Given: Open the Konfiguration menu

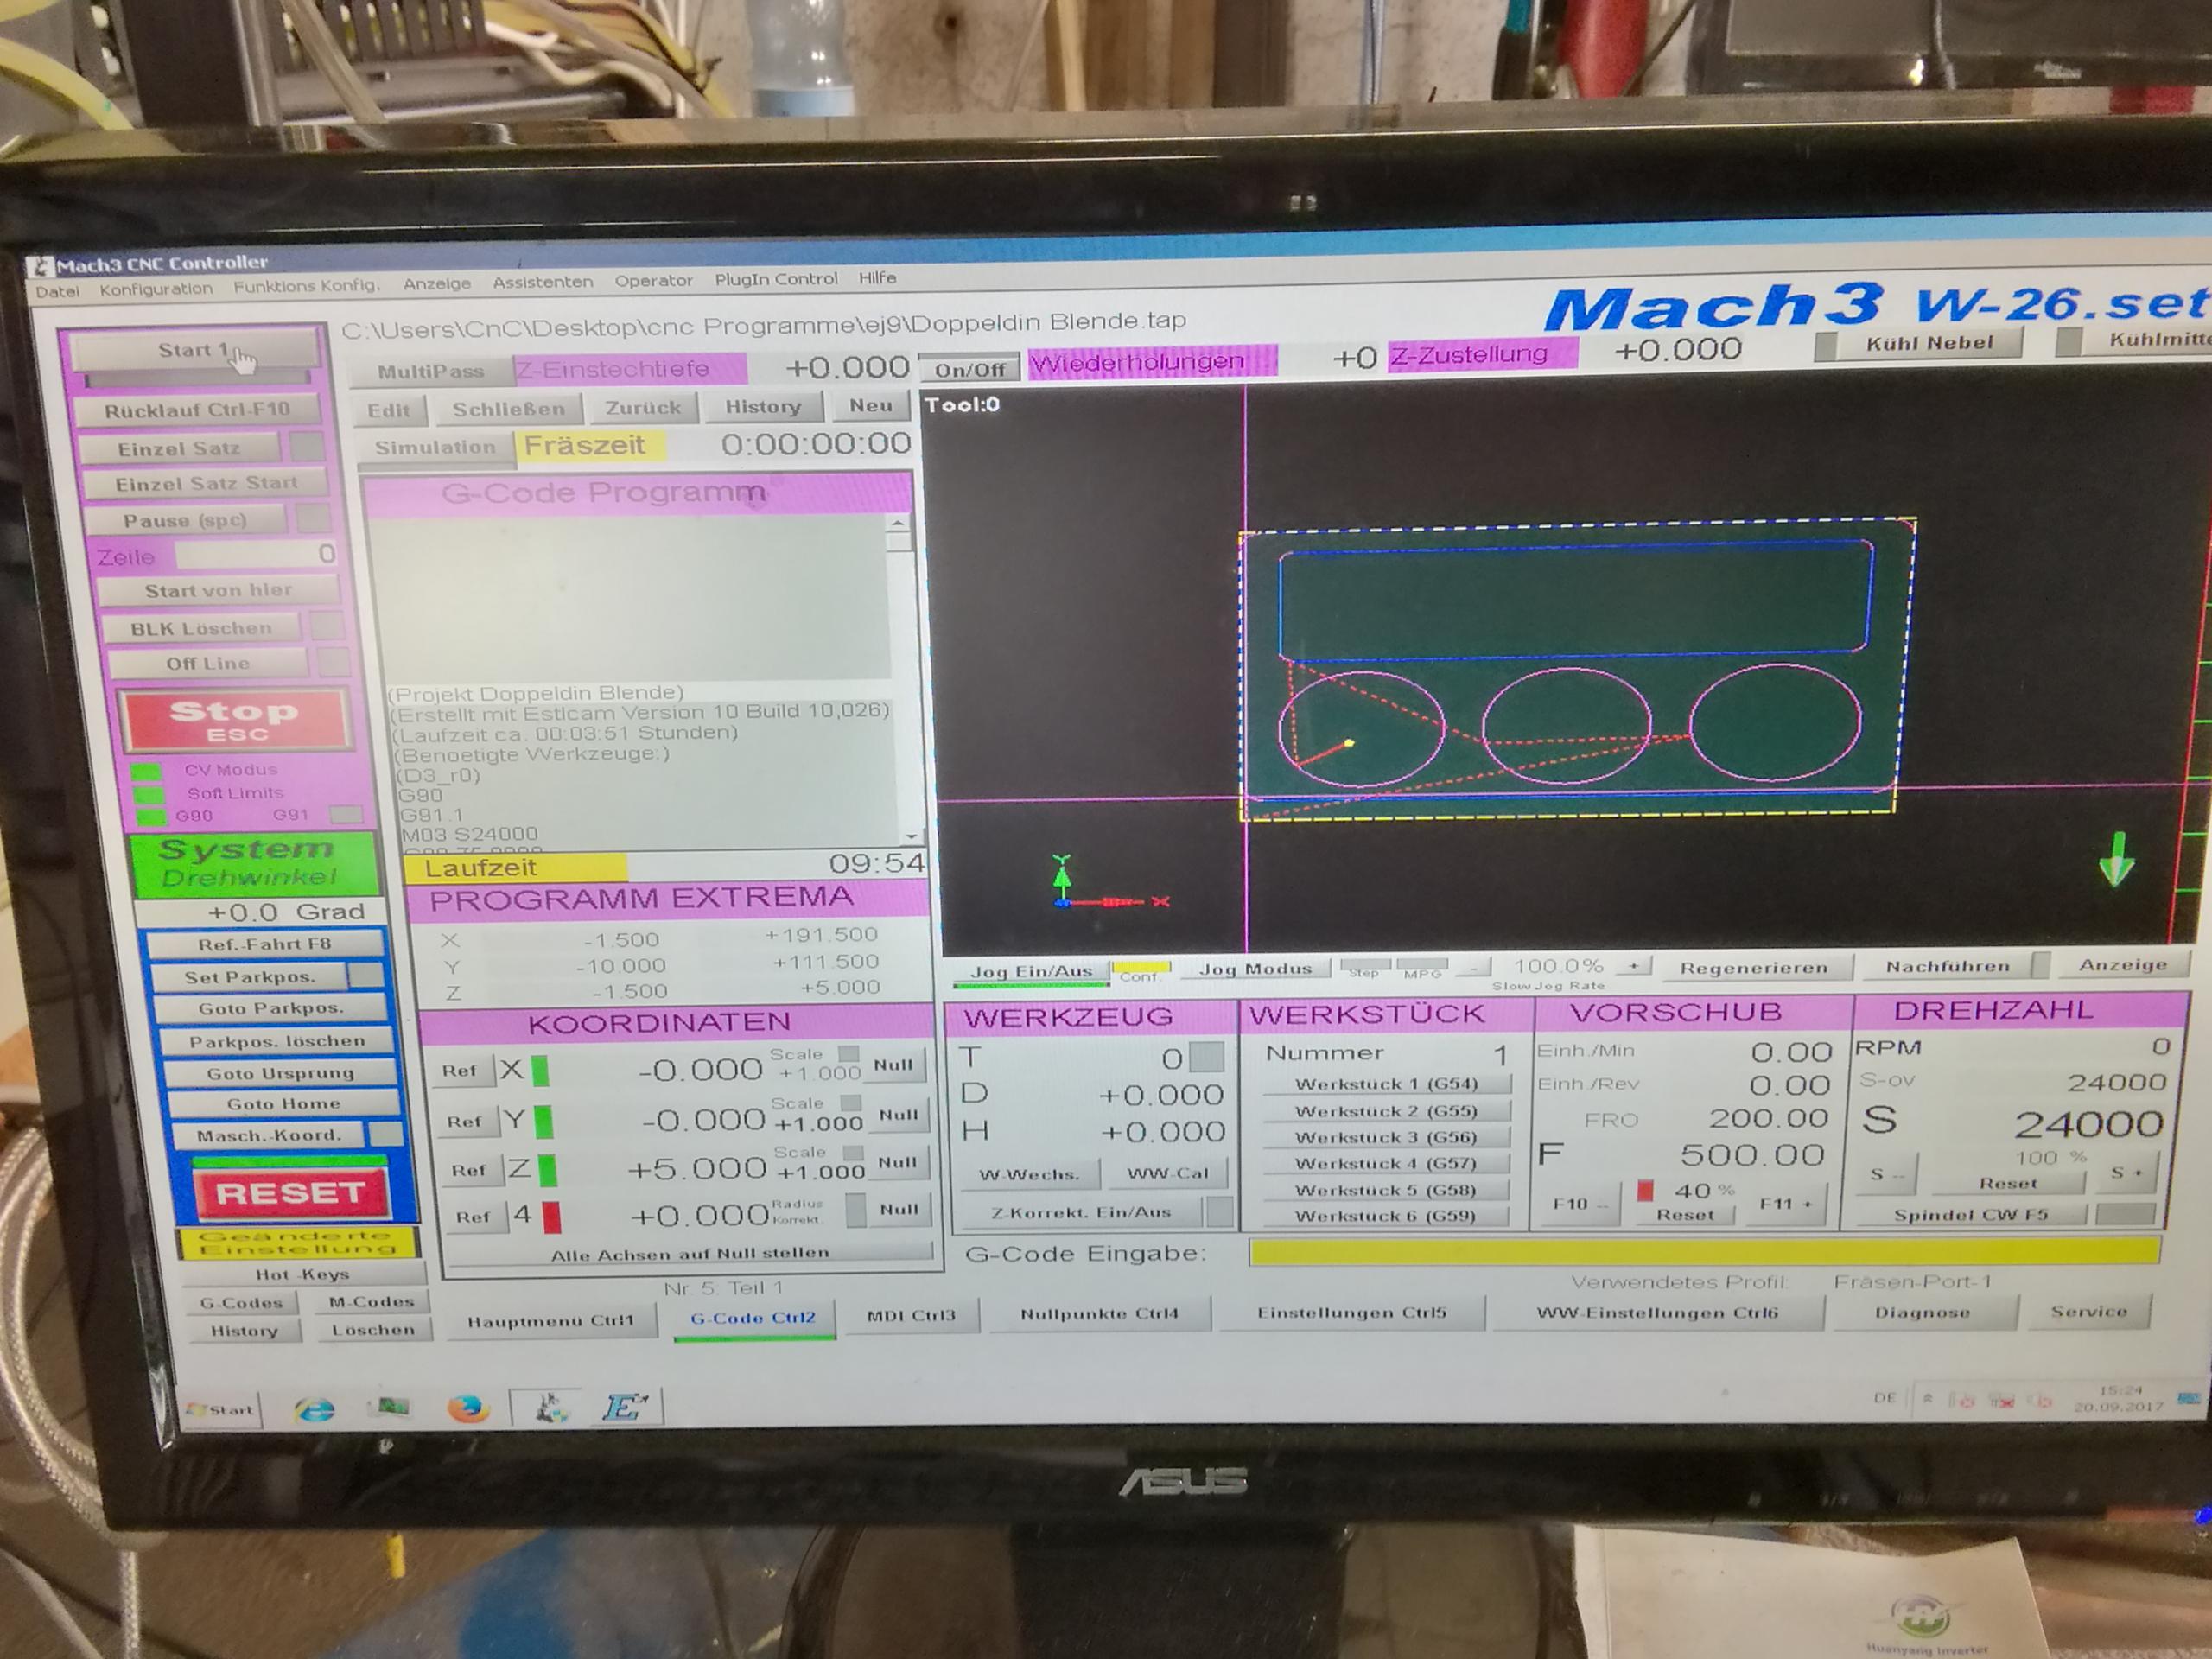Looking at the screenshot, I should point(156,289).
